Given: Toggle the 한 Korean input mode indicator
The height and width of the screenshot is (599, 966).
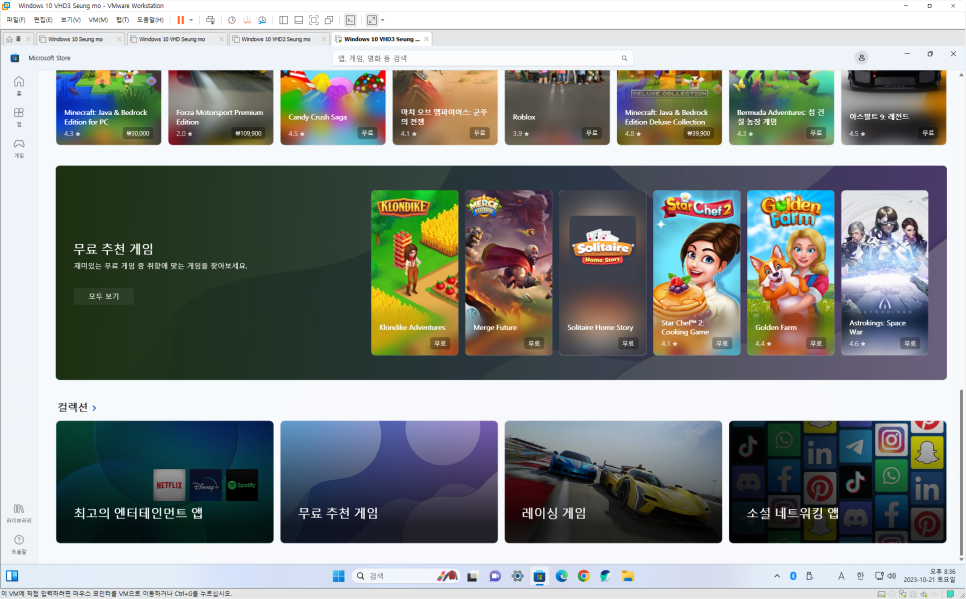Looking at the screenshot, I should tap(860, 576).
